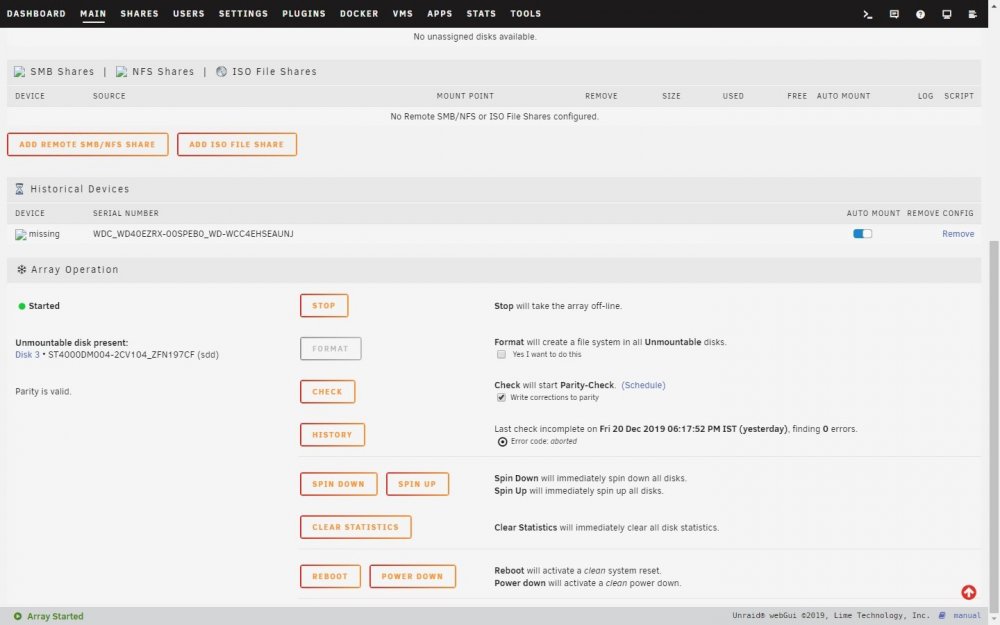Click the ISO File Shares heading
The image size is (1000, 625).
click(x=274, y=71)
